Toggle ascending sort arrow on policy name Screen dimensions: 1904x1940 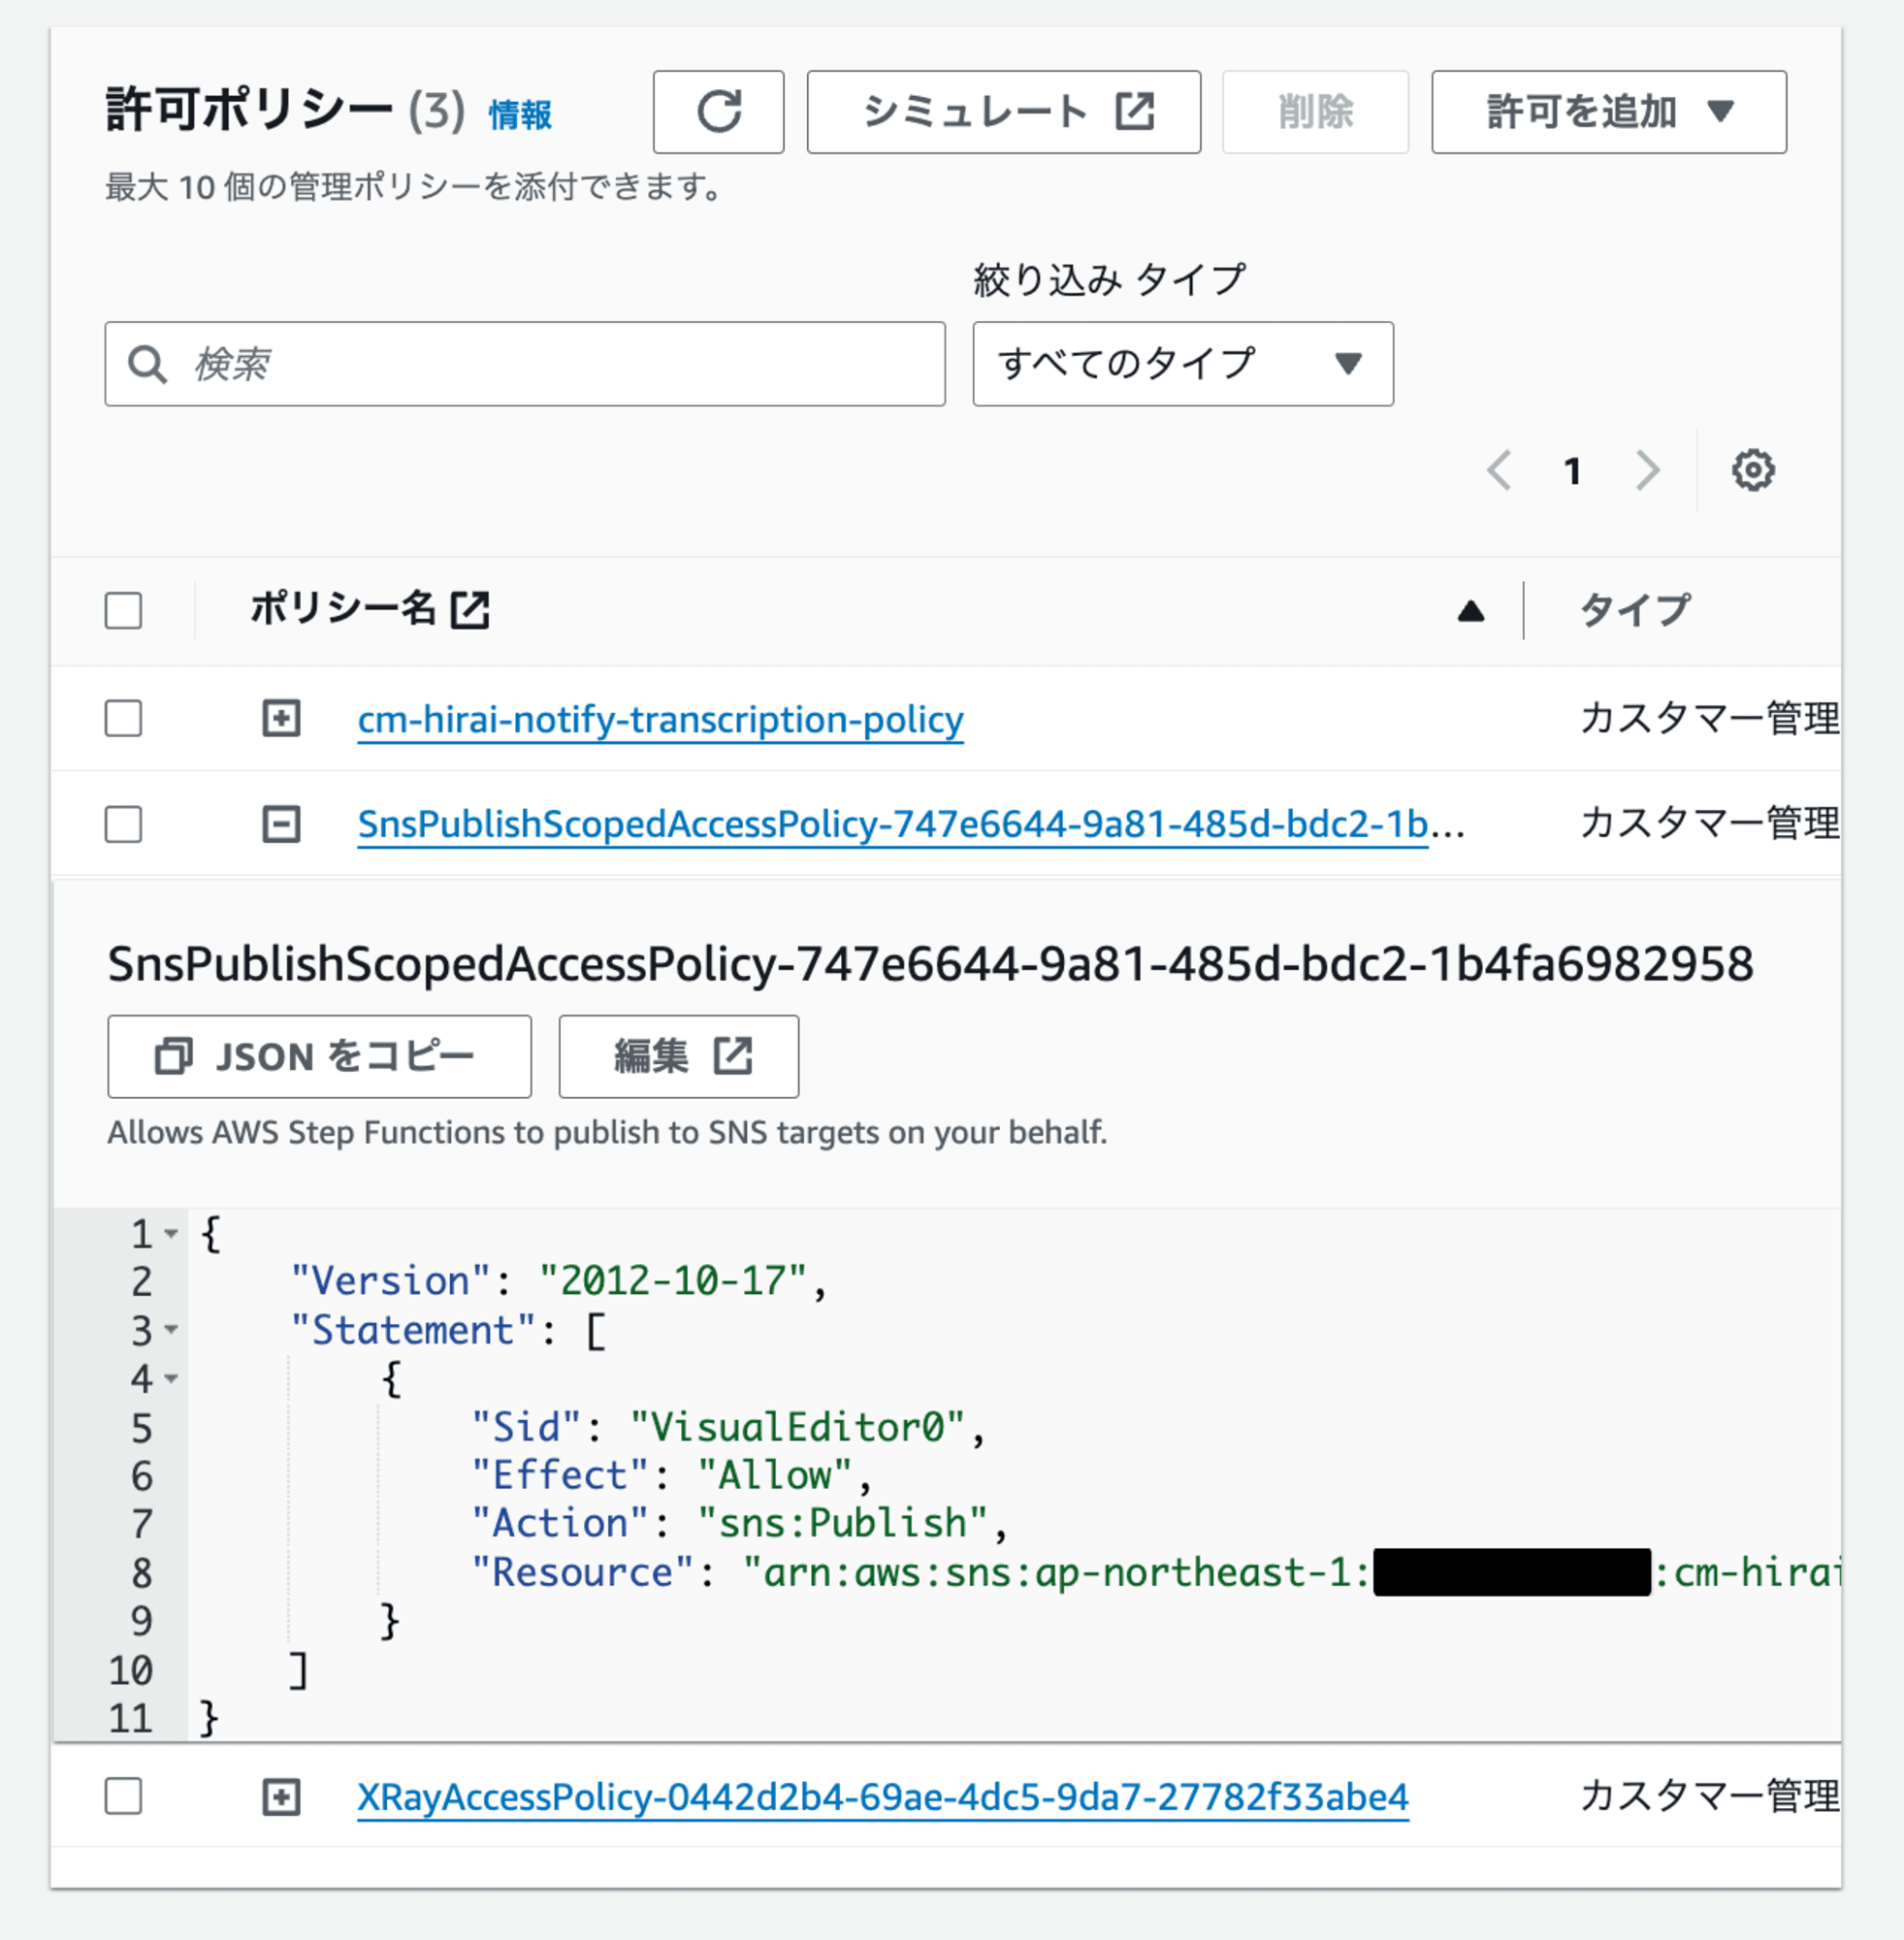click(x=1470, y=611)
